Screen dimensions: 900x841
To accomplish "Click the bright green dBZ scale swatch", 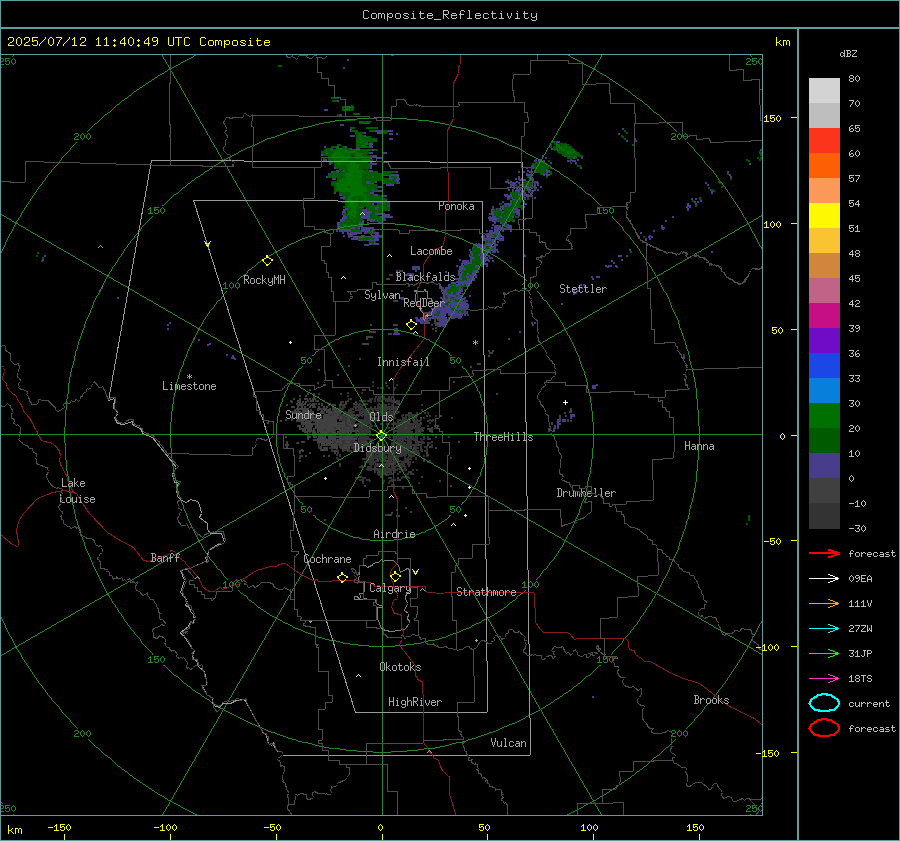I will (824, 416).
